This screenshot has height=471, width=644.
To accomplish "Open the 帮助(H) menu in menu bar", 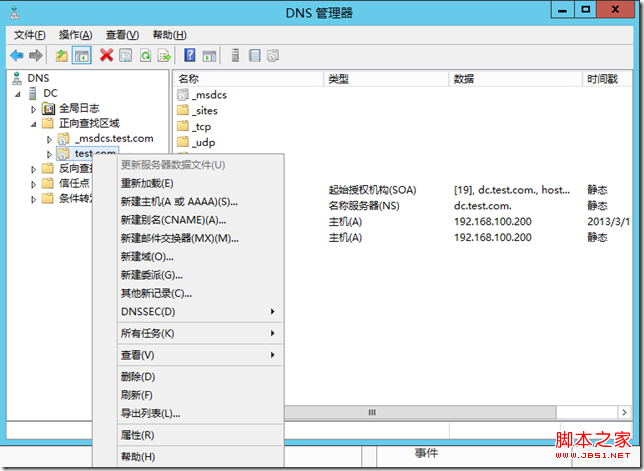I will (x=170, y=35).
